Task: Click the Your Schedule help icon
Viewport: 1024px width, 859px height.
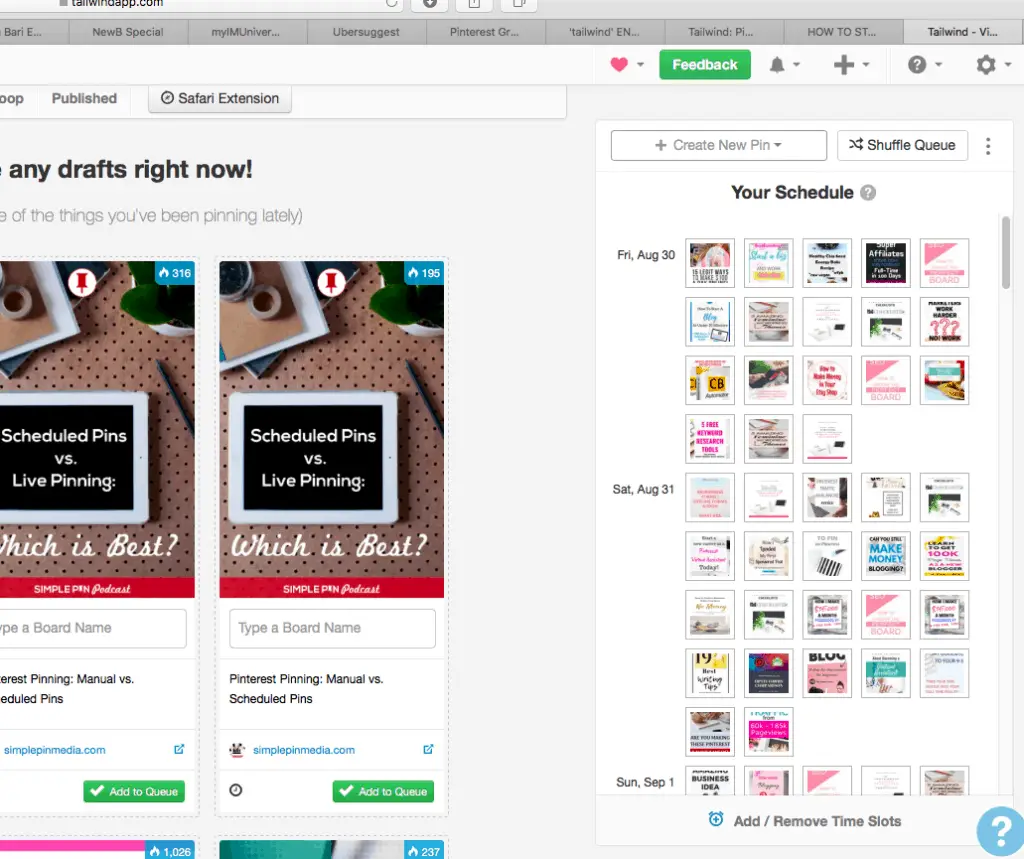Action: pyautogui.click(x=868, y=193)
